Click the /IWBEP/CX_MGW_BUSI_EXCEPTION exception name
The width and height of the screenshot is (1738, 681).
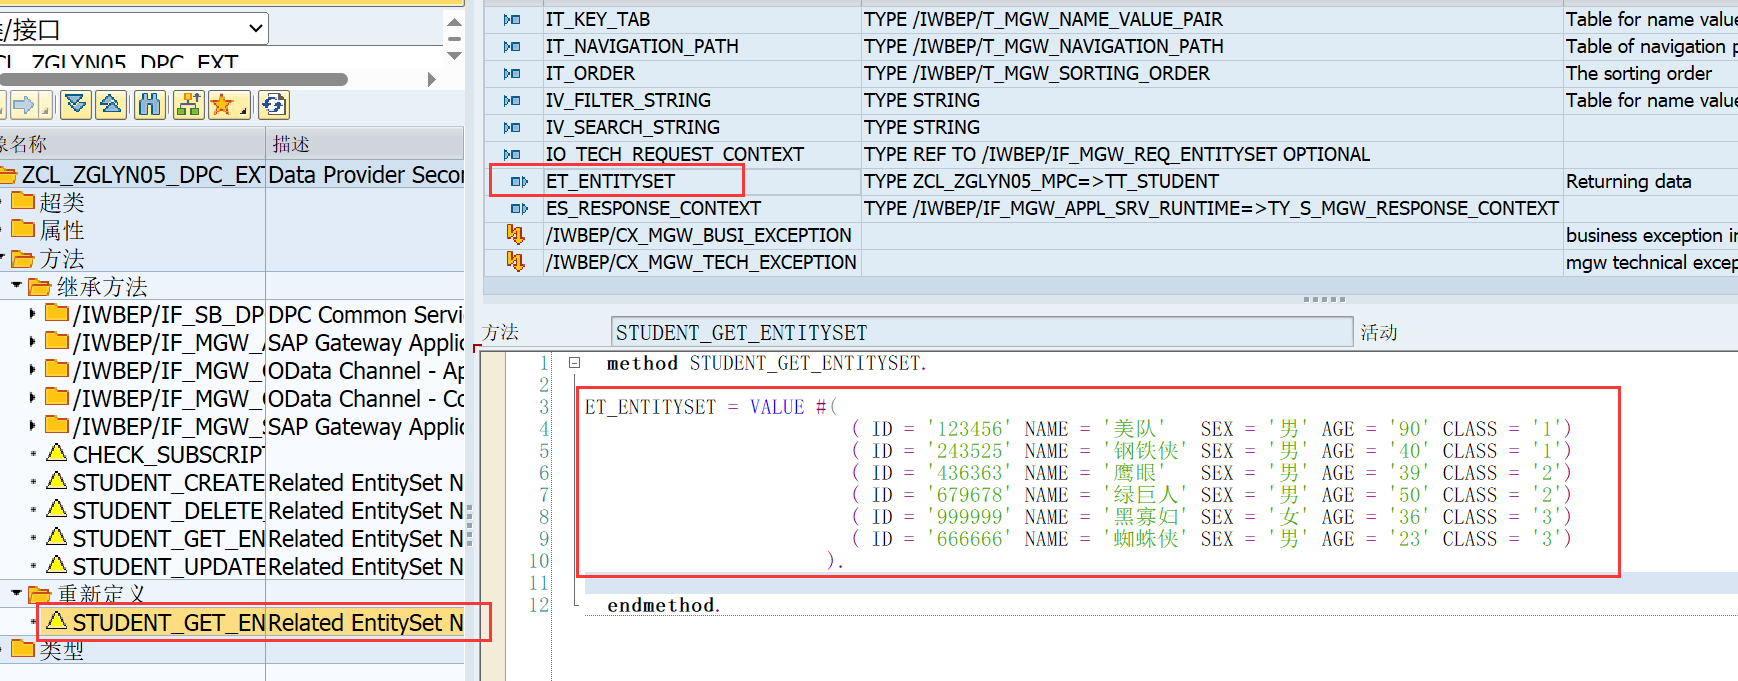coord(699,236)
